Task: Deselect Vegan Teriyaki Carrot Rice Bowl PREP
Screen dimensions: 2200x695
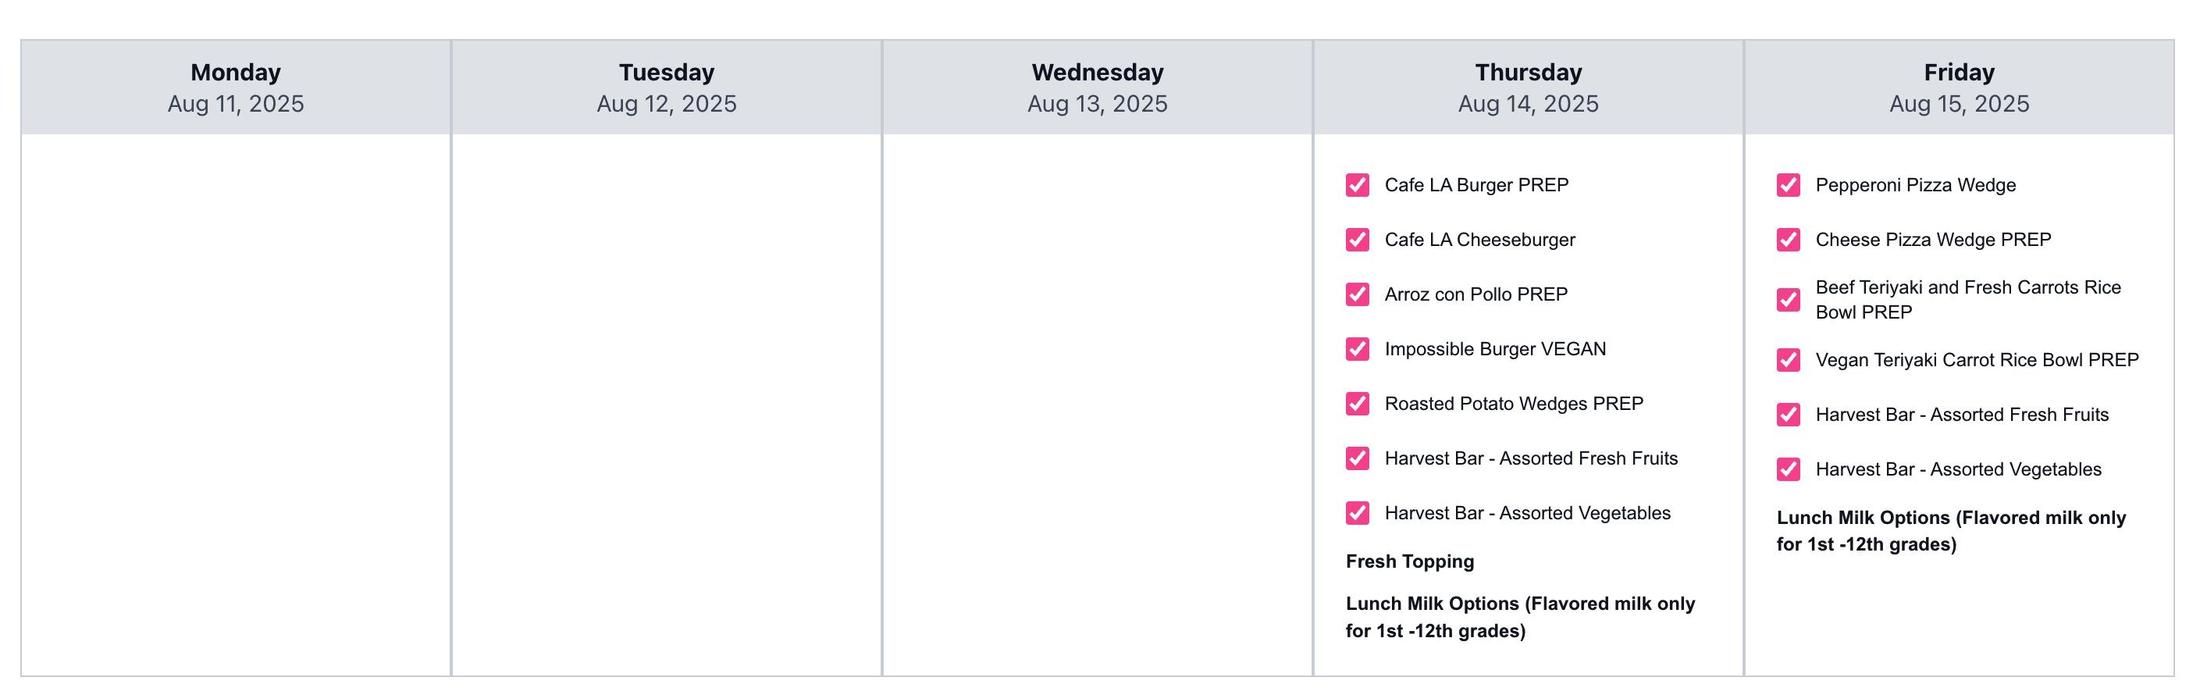Action: pyautogui.click(x=1788, y=360)
